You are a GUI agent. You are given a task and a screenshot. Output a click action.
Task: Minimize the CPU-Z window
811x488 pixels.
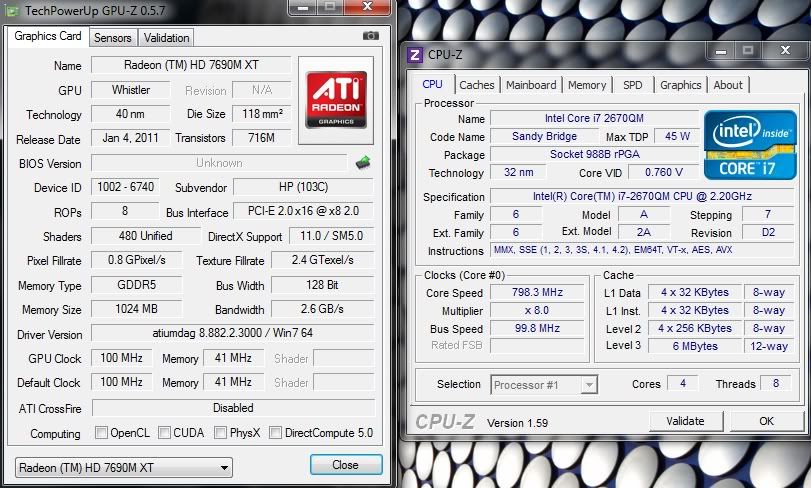[720, 51]
